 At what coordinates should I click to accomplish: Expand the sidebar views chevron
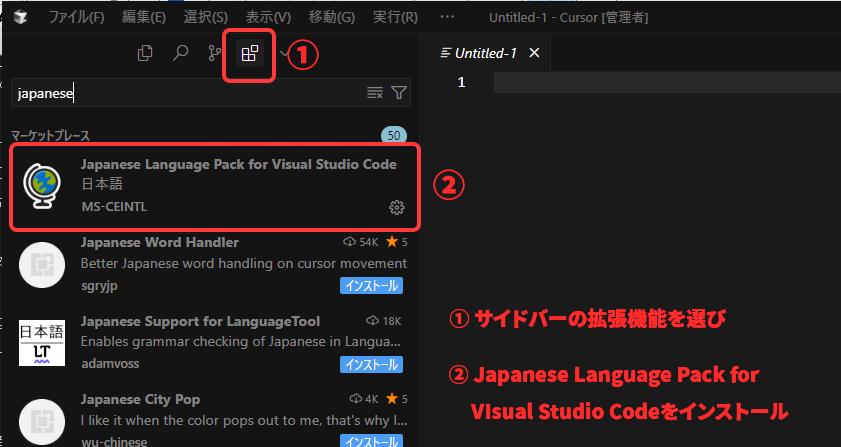click(284, 53)
